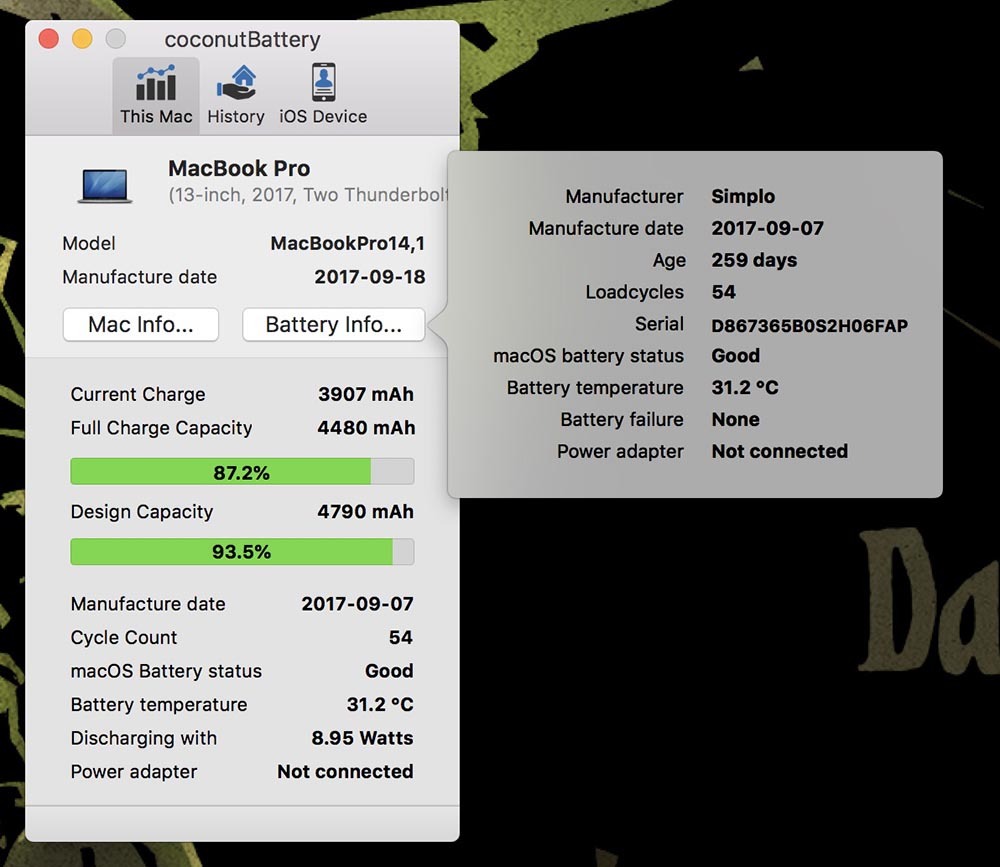Click the serial D867365B0S2H06FAP

pyautogui.click(x=809, y=326)
